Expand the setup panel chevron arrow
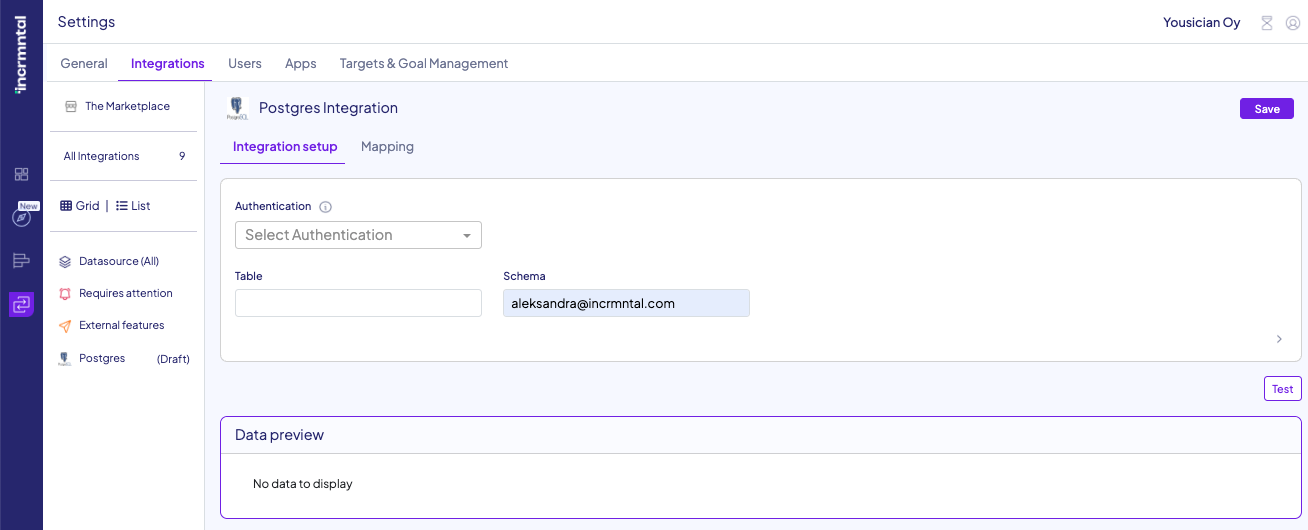The height and width of the screenshot is (530, 1308). [x=1279, y=339]
